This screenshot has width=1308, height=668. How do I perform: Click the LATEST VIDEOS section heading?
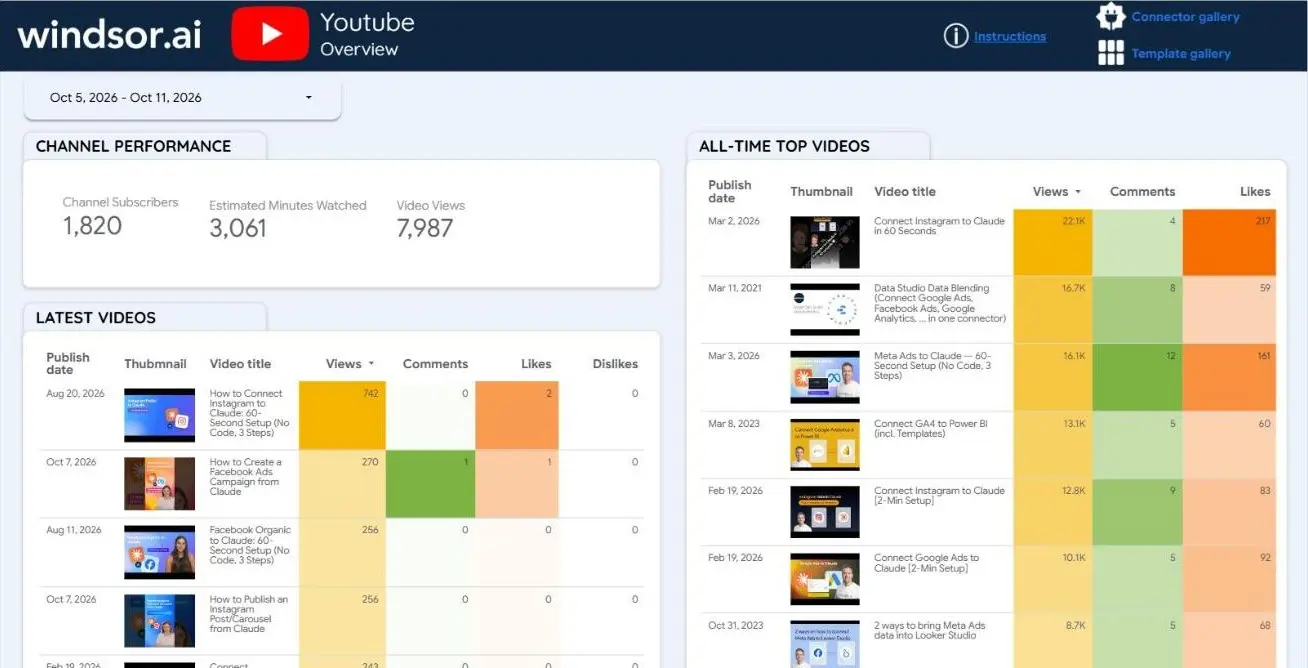(96, 318)
